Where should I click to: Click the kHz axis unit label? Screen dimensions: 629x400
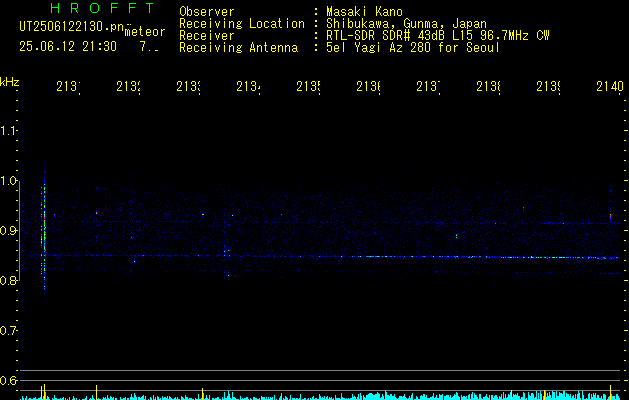point(9,82)
